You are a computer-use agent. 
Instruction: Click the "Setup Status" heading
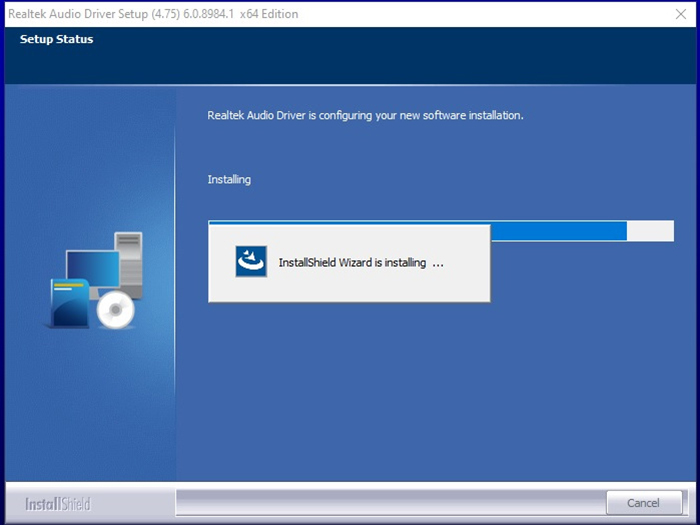click(x=56, y=40)
